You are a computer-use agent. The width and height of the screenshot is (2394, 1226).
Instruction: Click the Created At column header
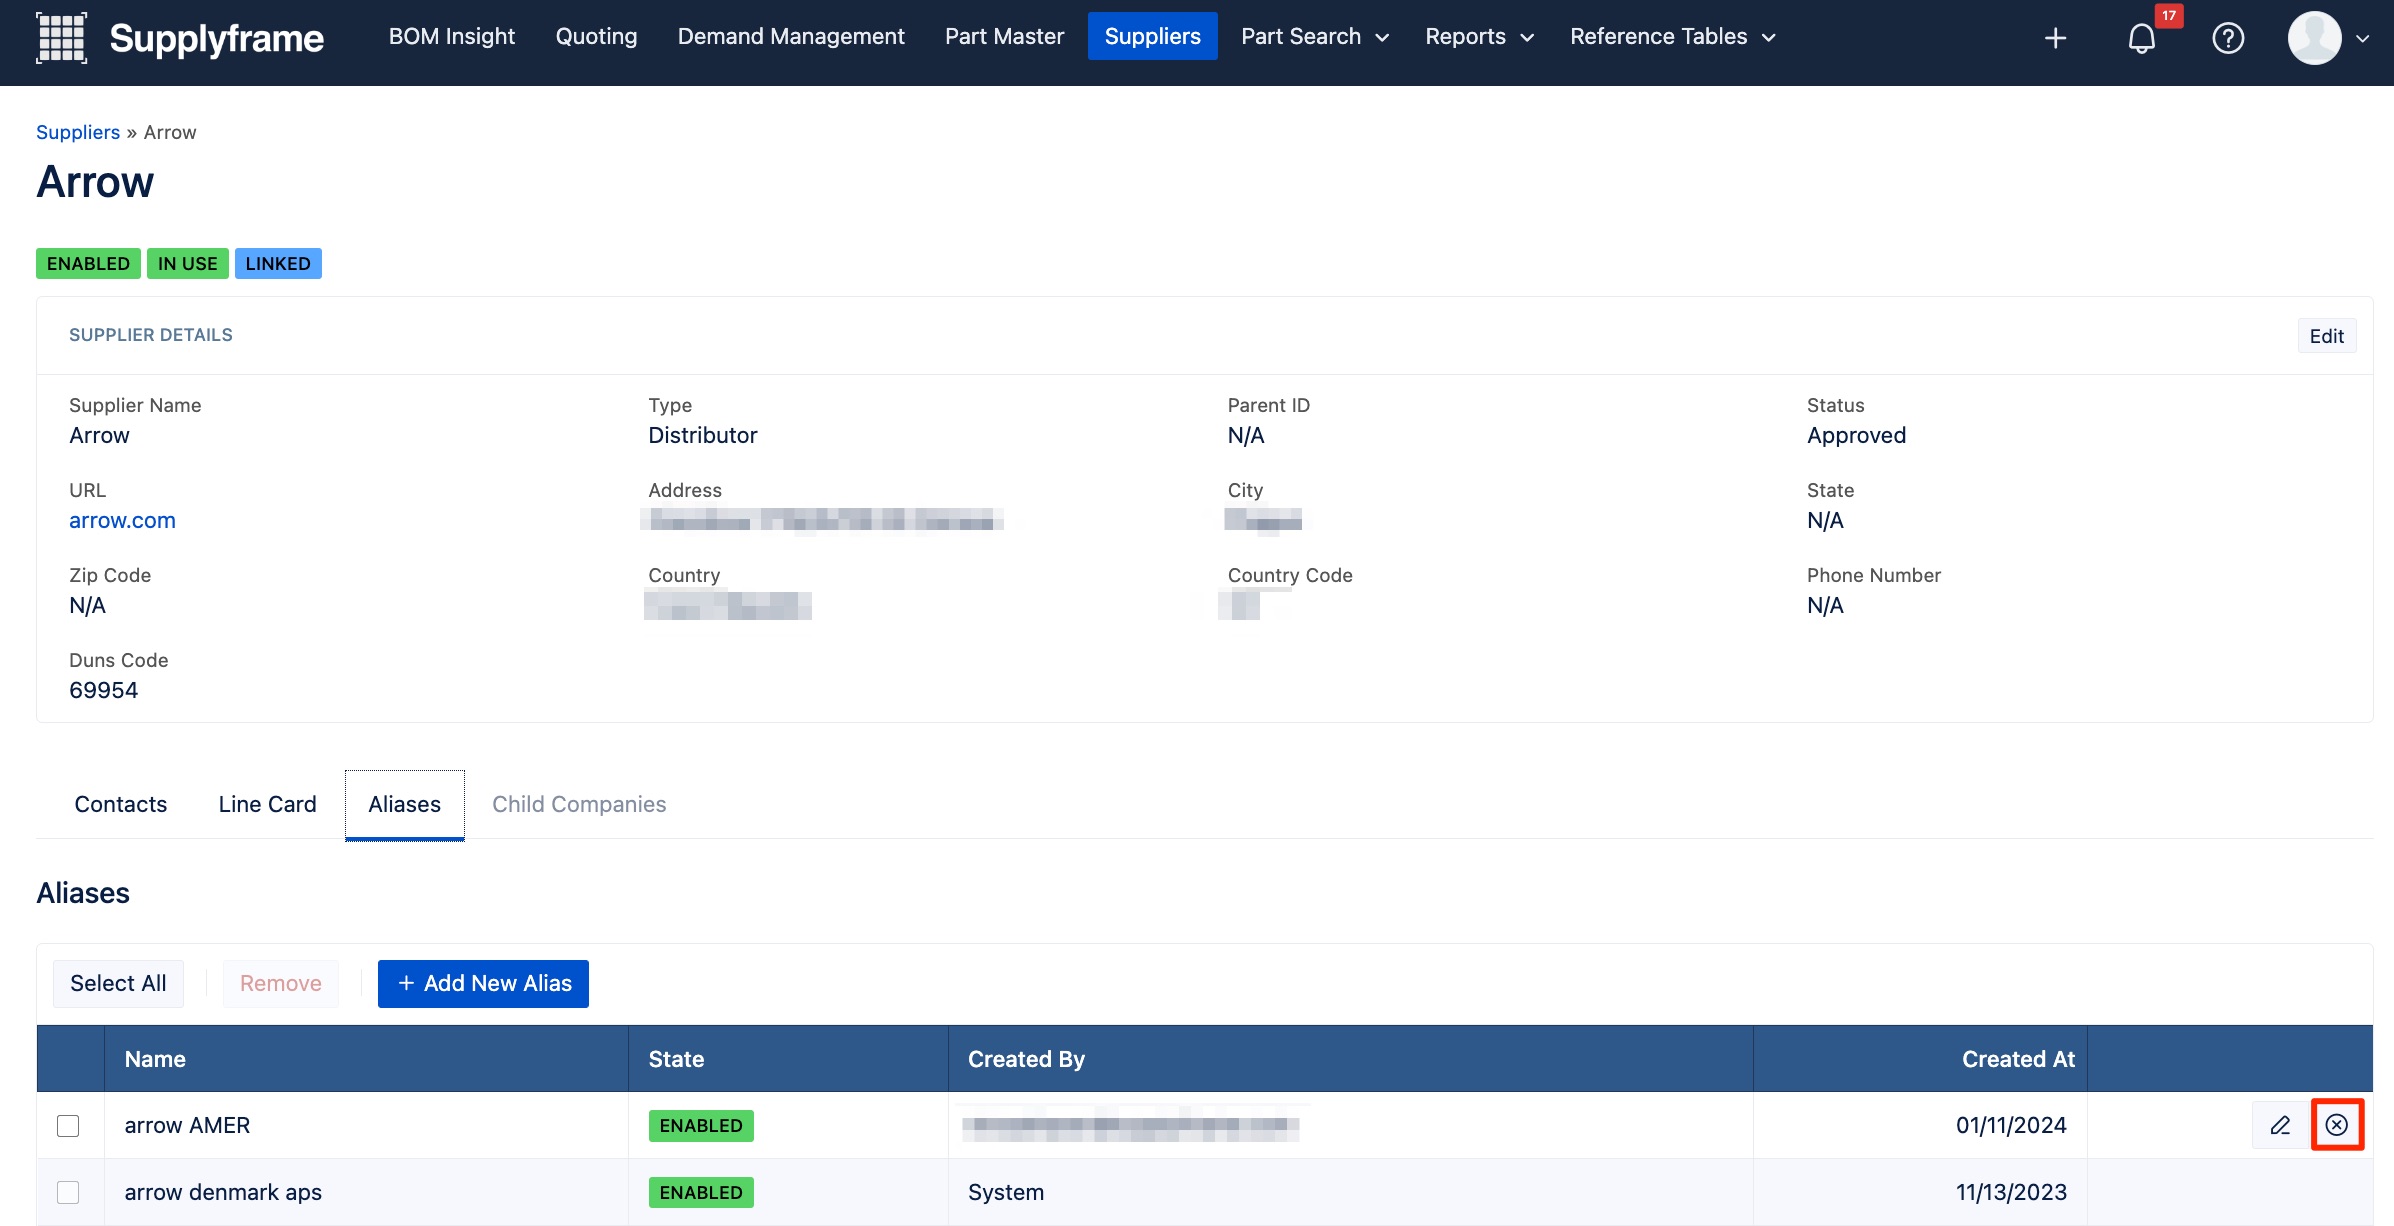[x=1920, y=1059]
